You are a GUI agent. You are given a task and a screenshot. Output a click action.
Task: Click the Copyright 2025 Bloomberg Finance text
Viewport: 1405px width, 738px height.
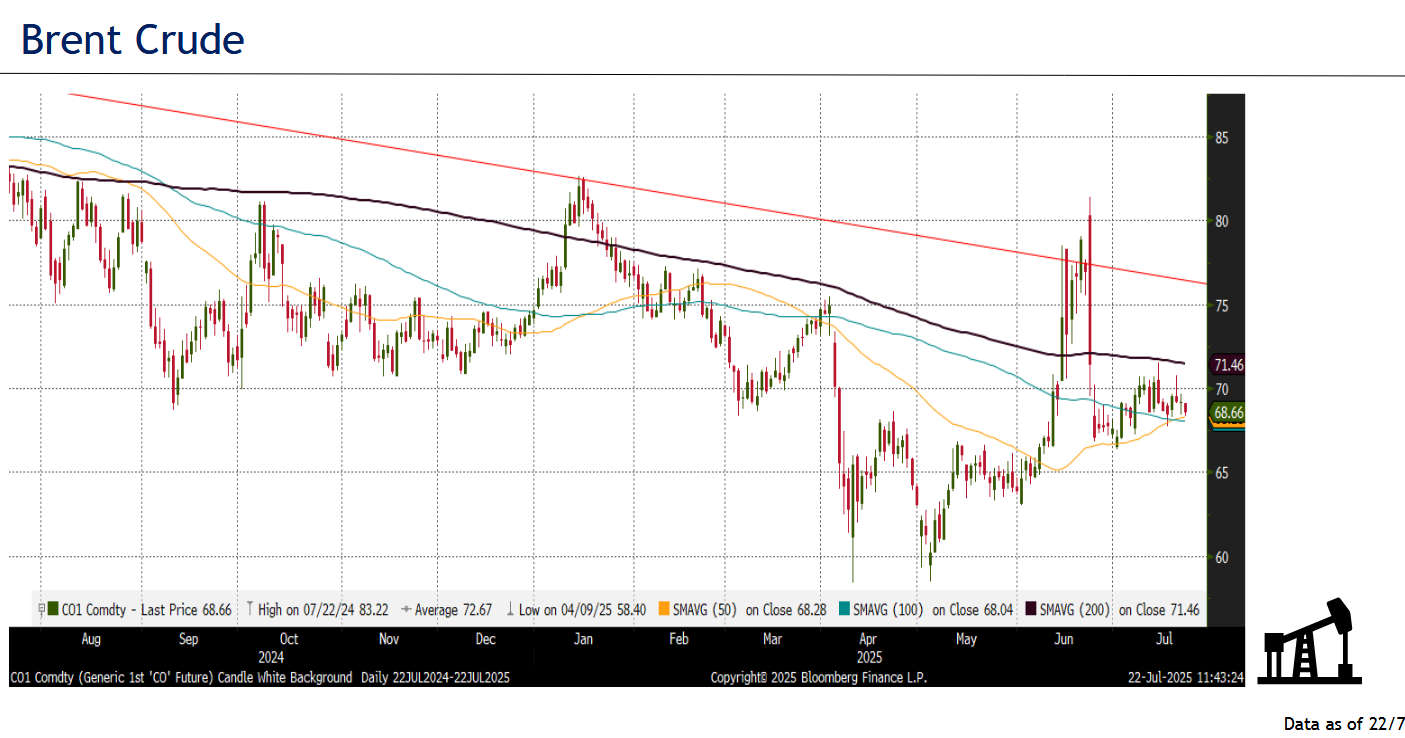point(818,677)
